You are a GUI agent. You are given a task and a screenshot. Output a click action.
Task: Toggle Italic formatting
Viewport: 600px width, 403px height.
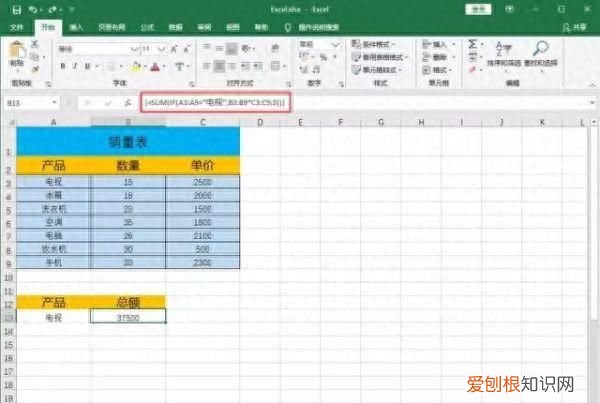[x=75, y=66]
